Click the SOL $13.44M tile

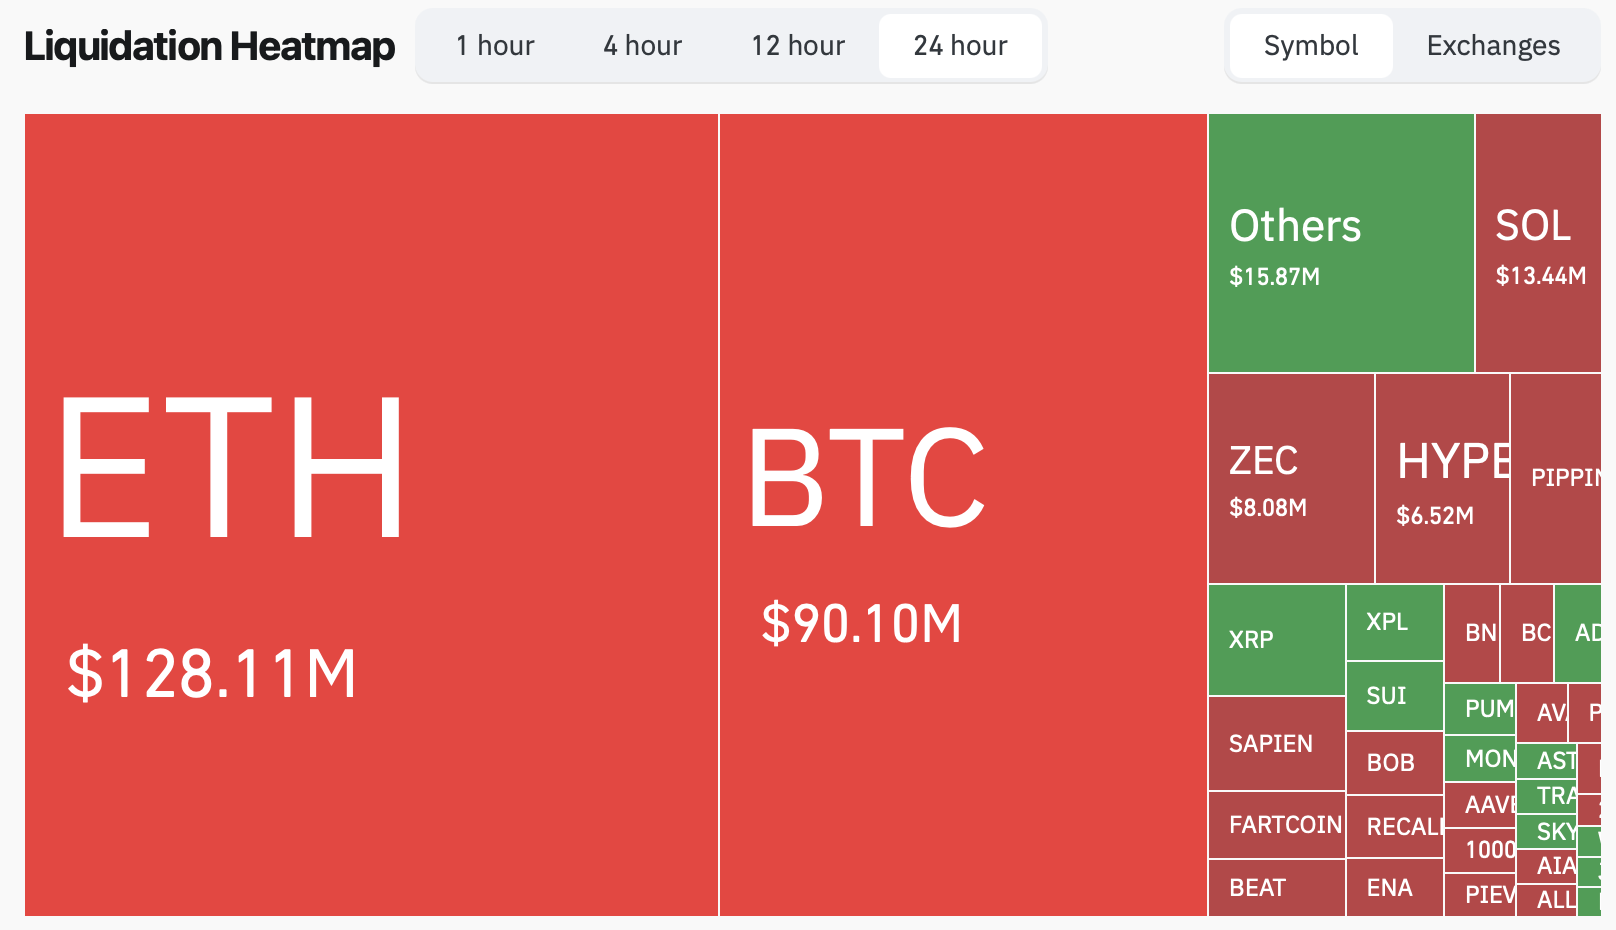click(1538, 243)
